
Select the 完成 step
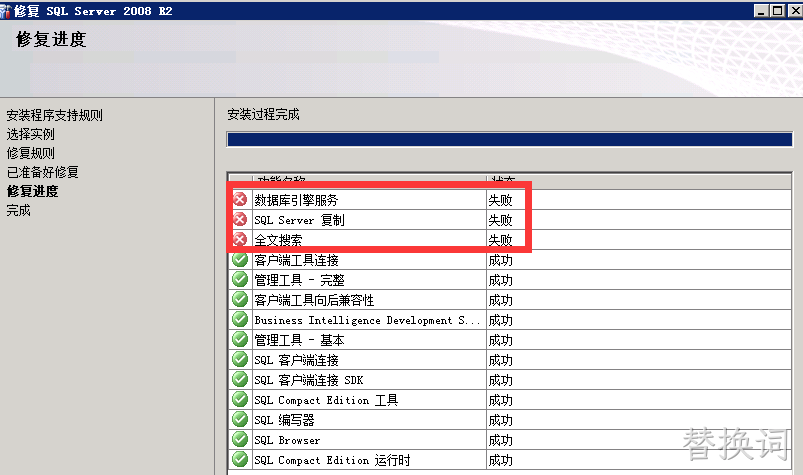point(18,210)
